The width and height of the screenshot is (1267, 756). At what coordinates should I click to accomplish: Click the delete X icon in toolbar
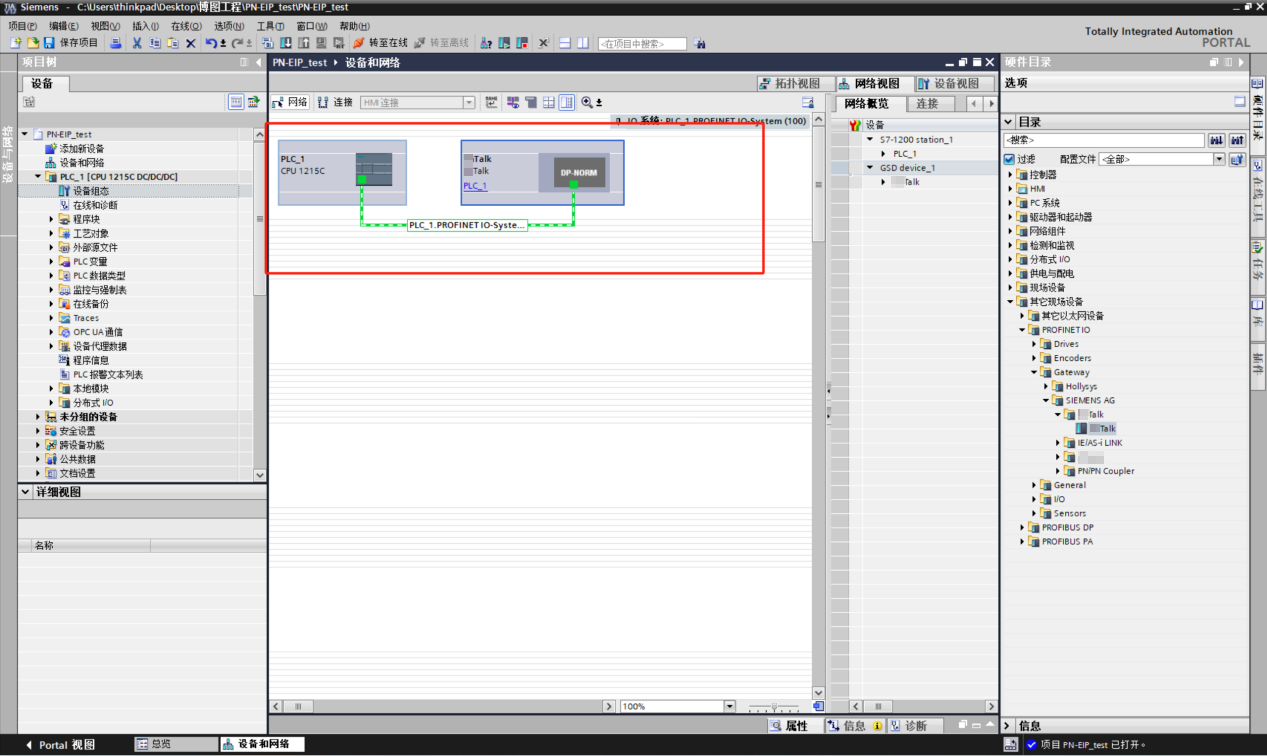click(x=191, y=43)
